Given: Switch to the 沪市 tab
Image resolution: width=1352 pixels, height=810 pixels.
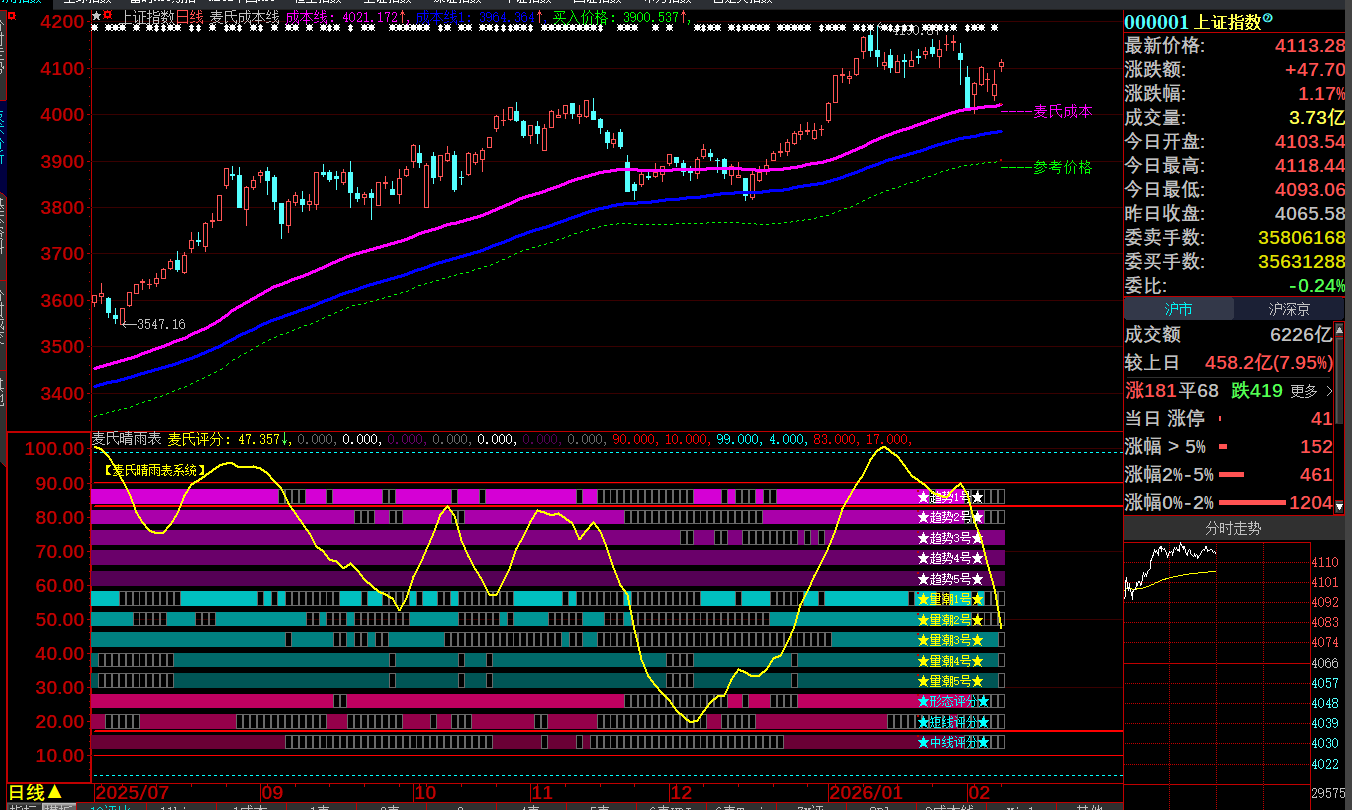Looking at the screenshot, I should 1178,309.
